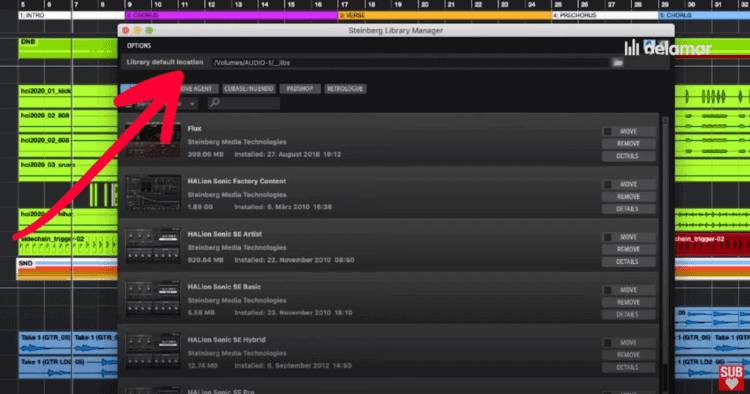This screenshot has width=750, height=394.
Task: Switch to the PADSHOP tab
Action: coord(300,89)
